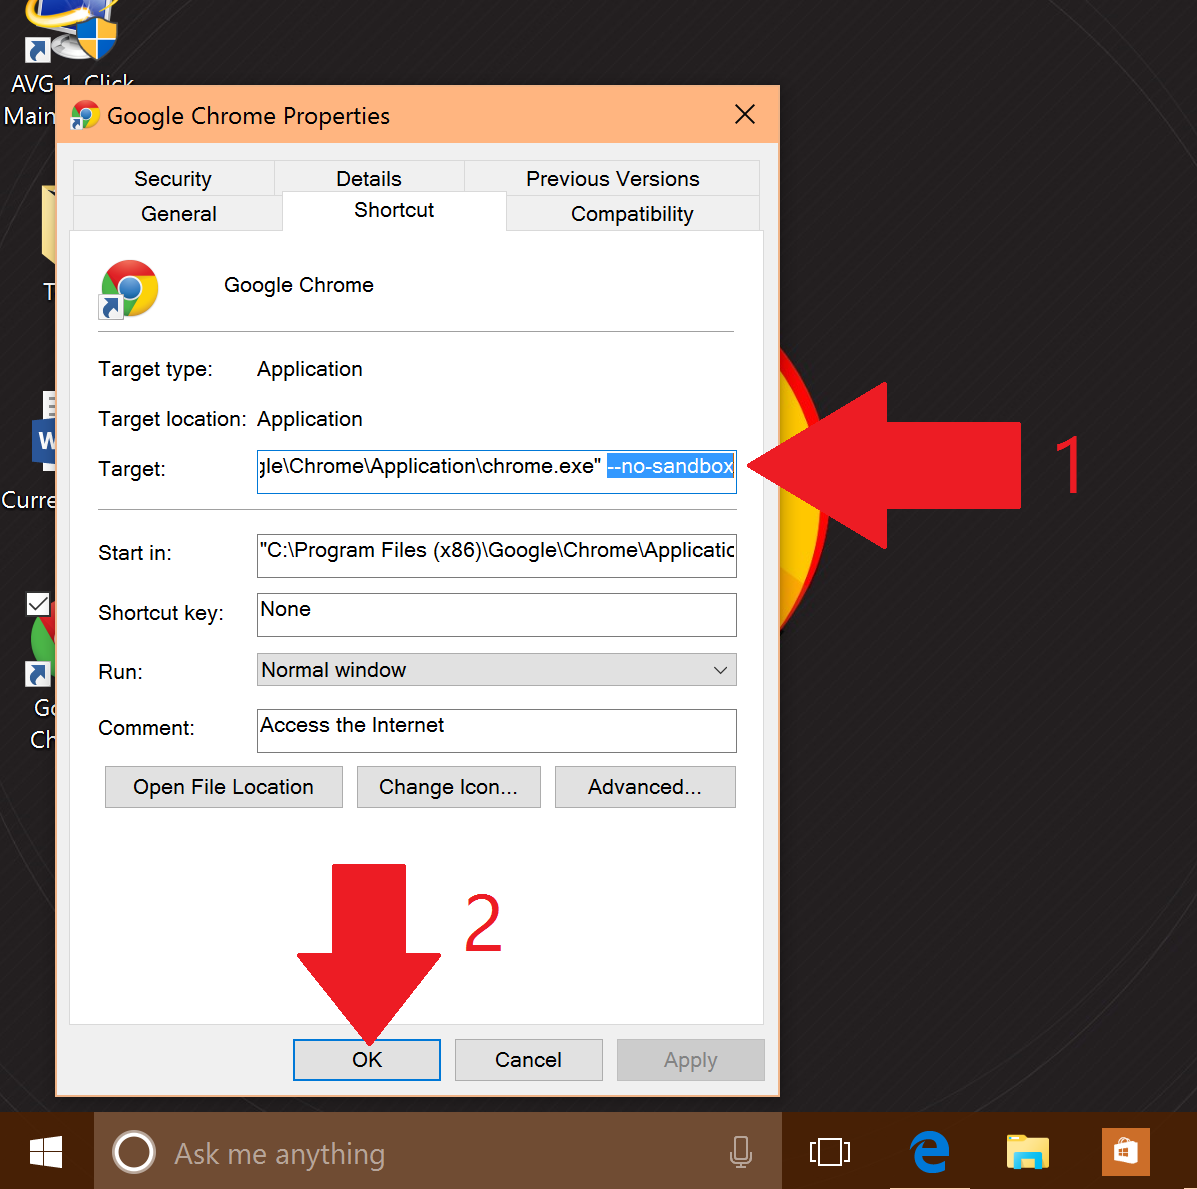Open the Advanced settings button
The width and height of the screenshot is (1197, 1189).
point(645,787)
